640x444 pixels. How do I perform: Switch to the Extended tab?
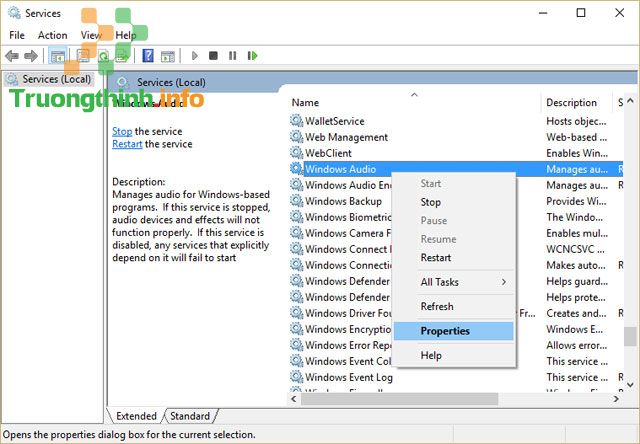(x=136, y=416)
